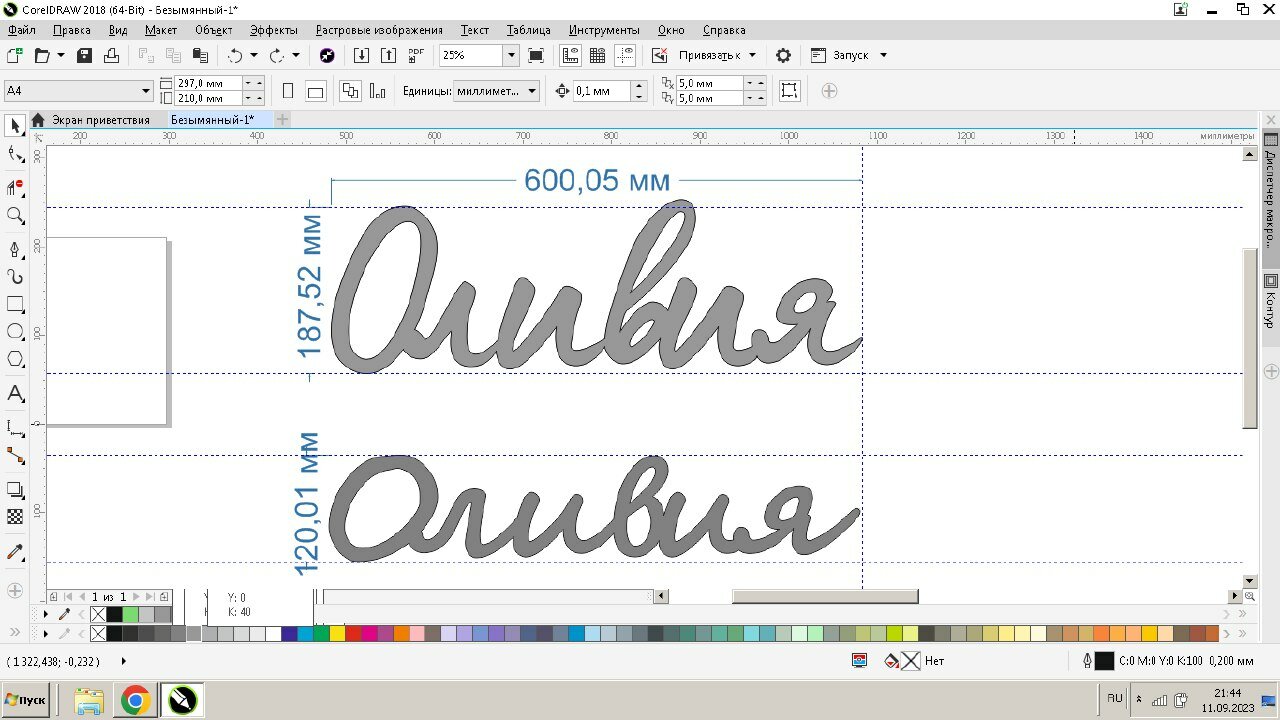
Task: Expand the Launch (Запуск) dropdown
Action: click(883, 55)
